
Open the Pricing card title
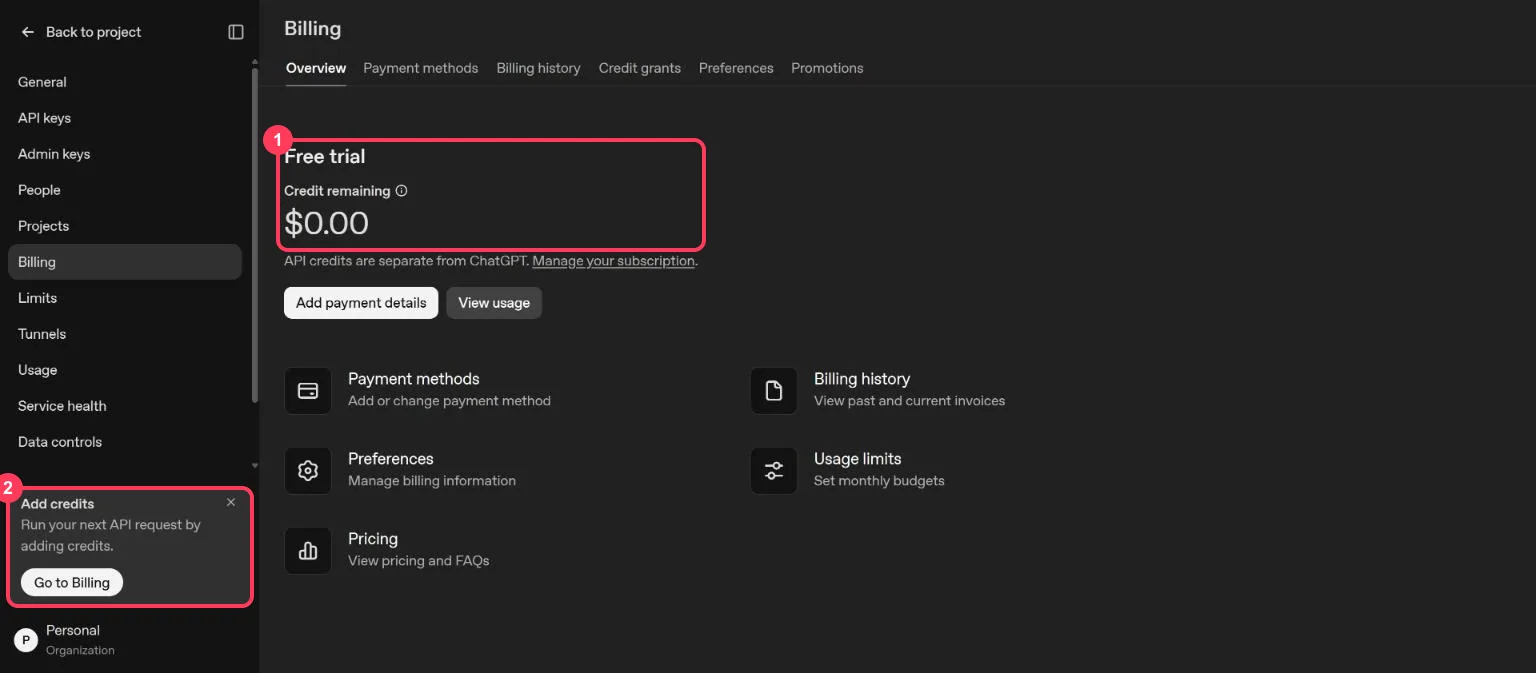pyautogui.click(x=373, y=539)
